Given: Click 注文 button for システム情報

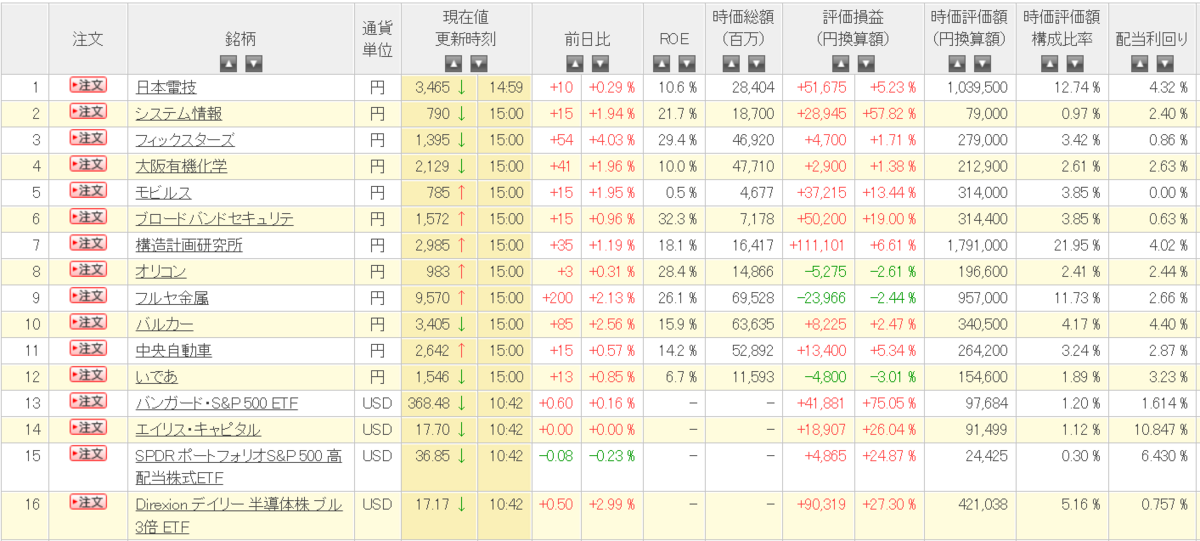Looking at the screenshot, I should 88,112.
